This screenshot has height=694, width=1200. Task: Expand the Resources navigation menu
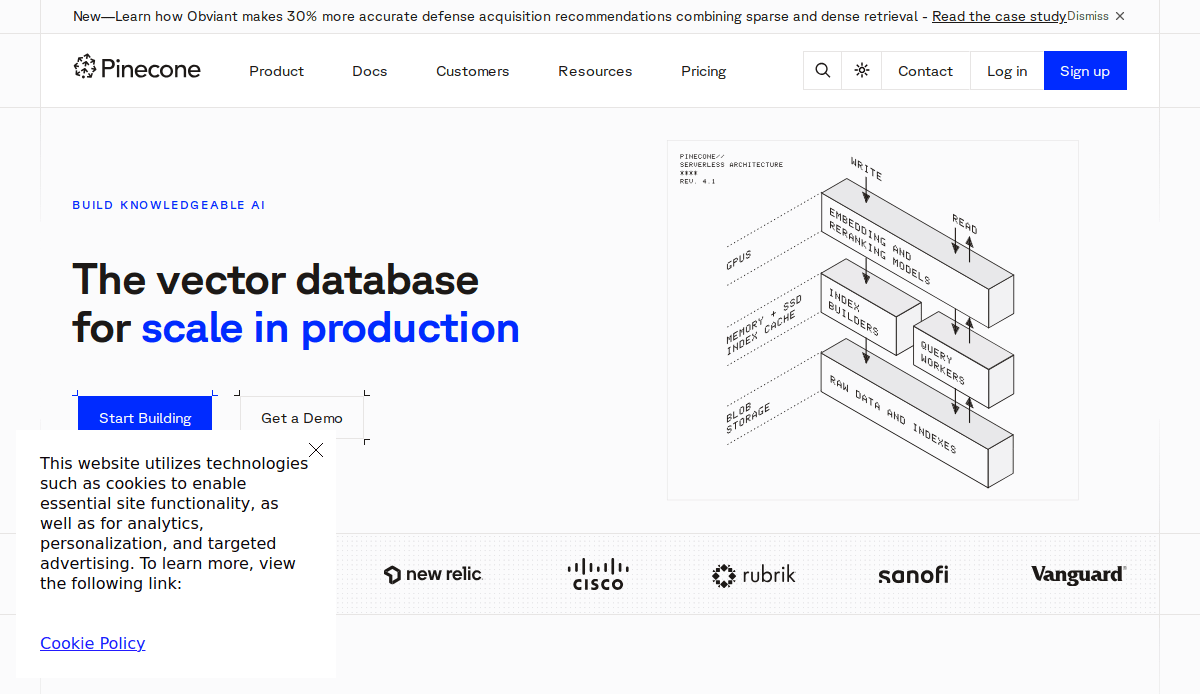[595, 71]
